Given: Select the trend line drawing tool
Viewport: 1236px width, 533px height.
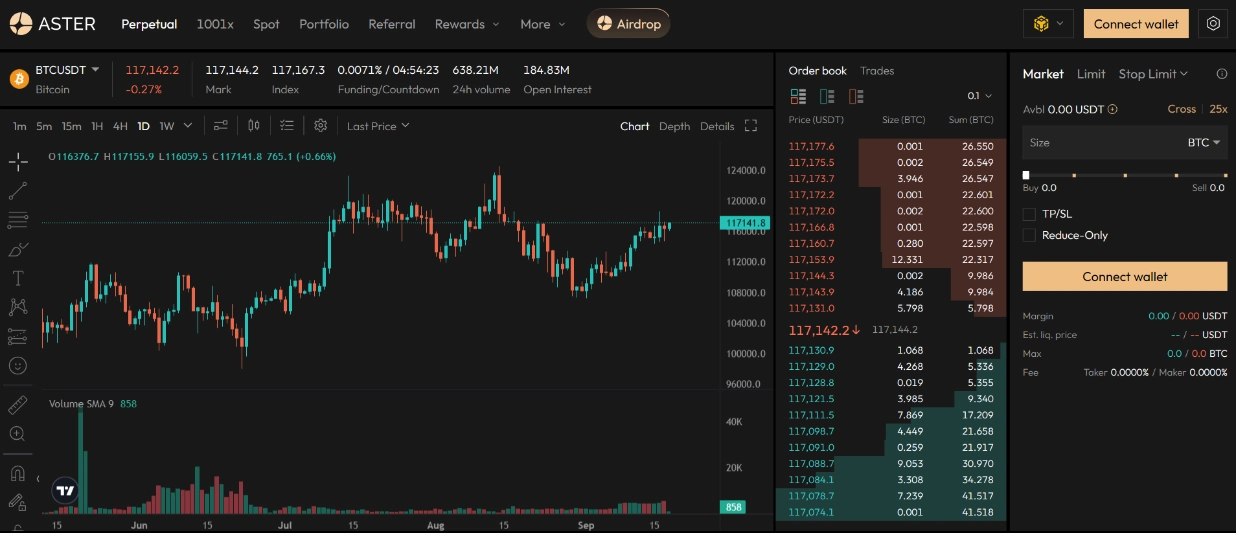Looking at the screenshot, I should pyautogui.click(x=18, y=190).
